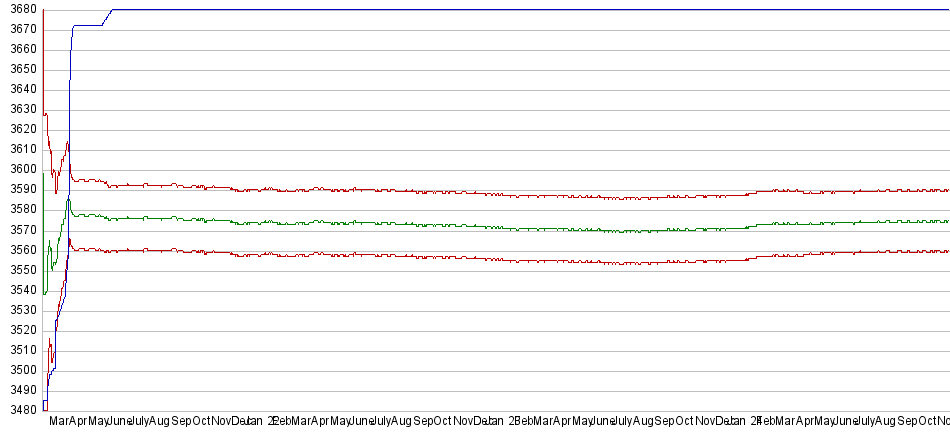Click the blue line's flat top segment
Image resolution: width=950 pixels, height=435 pixels.
[x=500, y=9]
